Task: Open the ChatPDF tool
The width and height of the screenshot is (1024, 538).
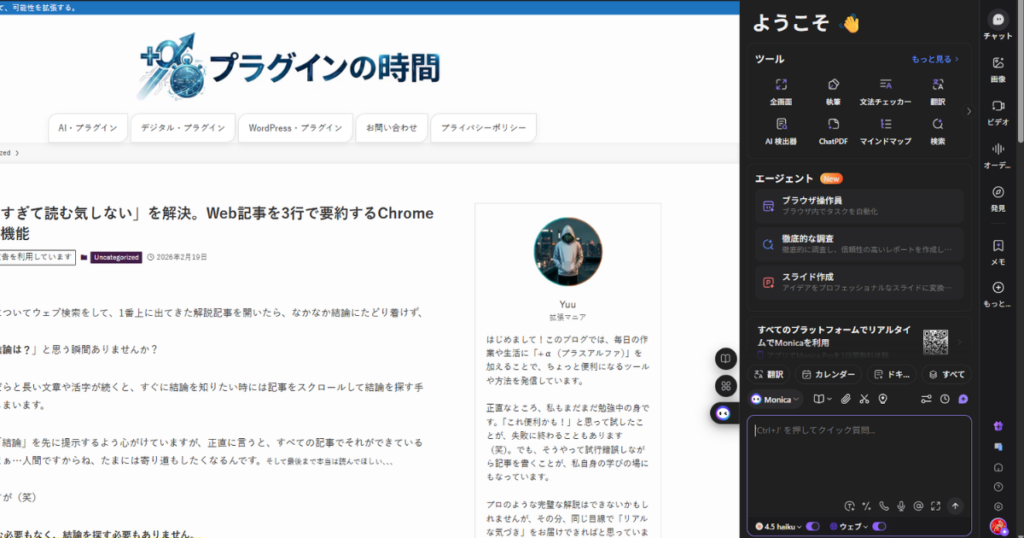Action: (833, 130)
